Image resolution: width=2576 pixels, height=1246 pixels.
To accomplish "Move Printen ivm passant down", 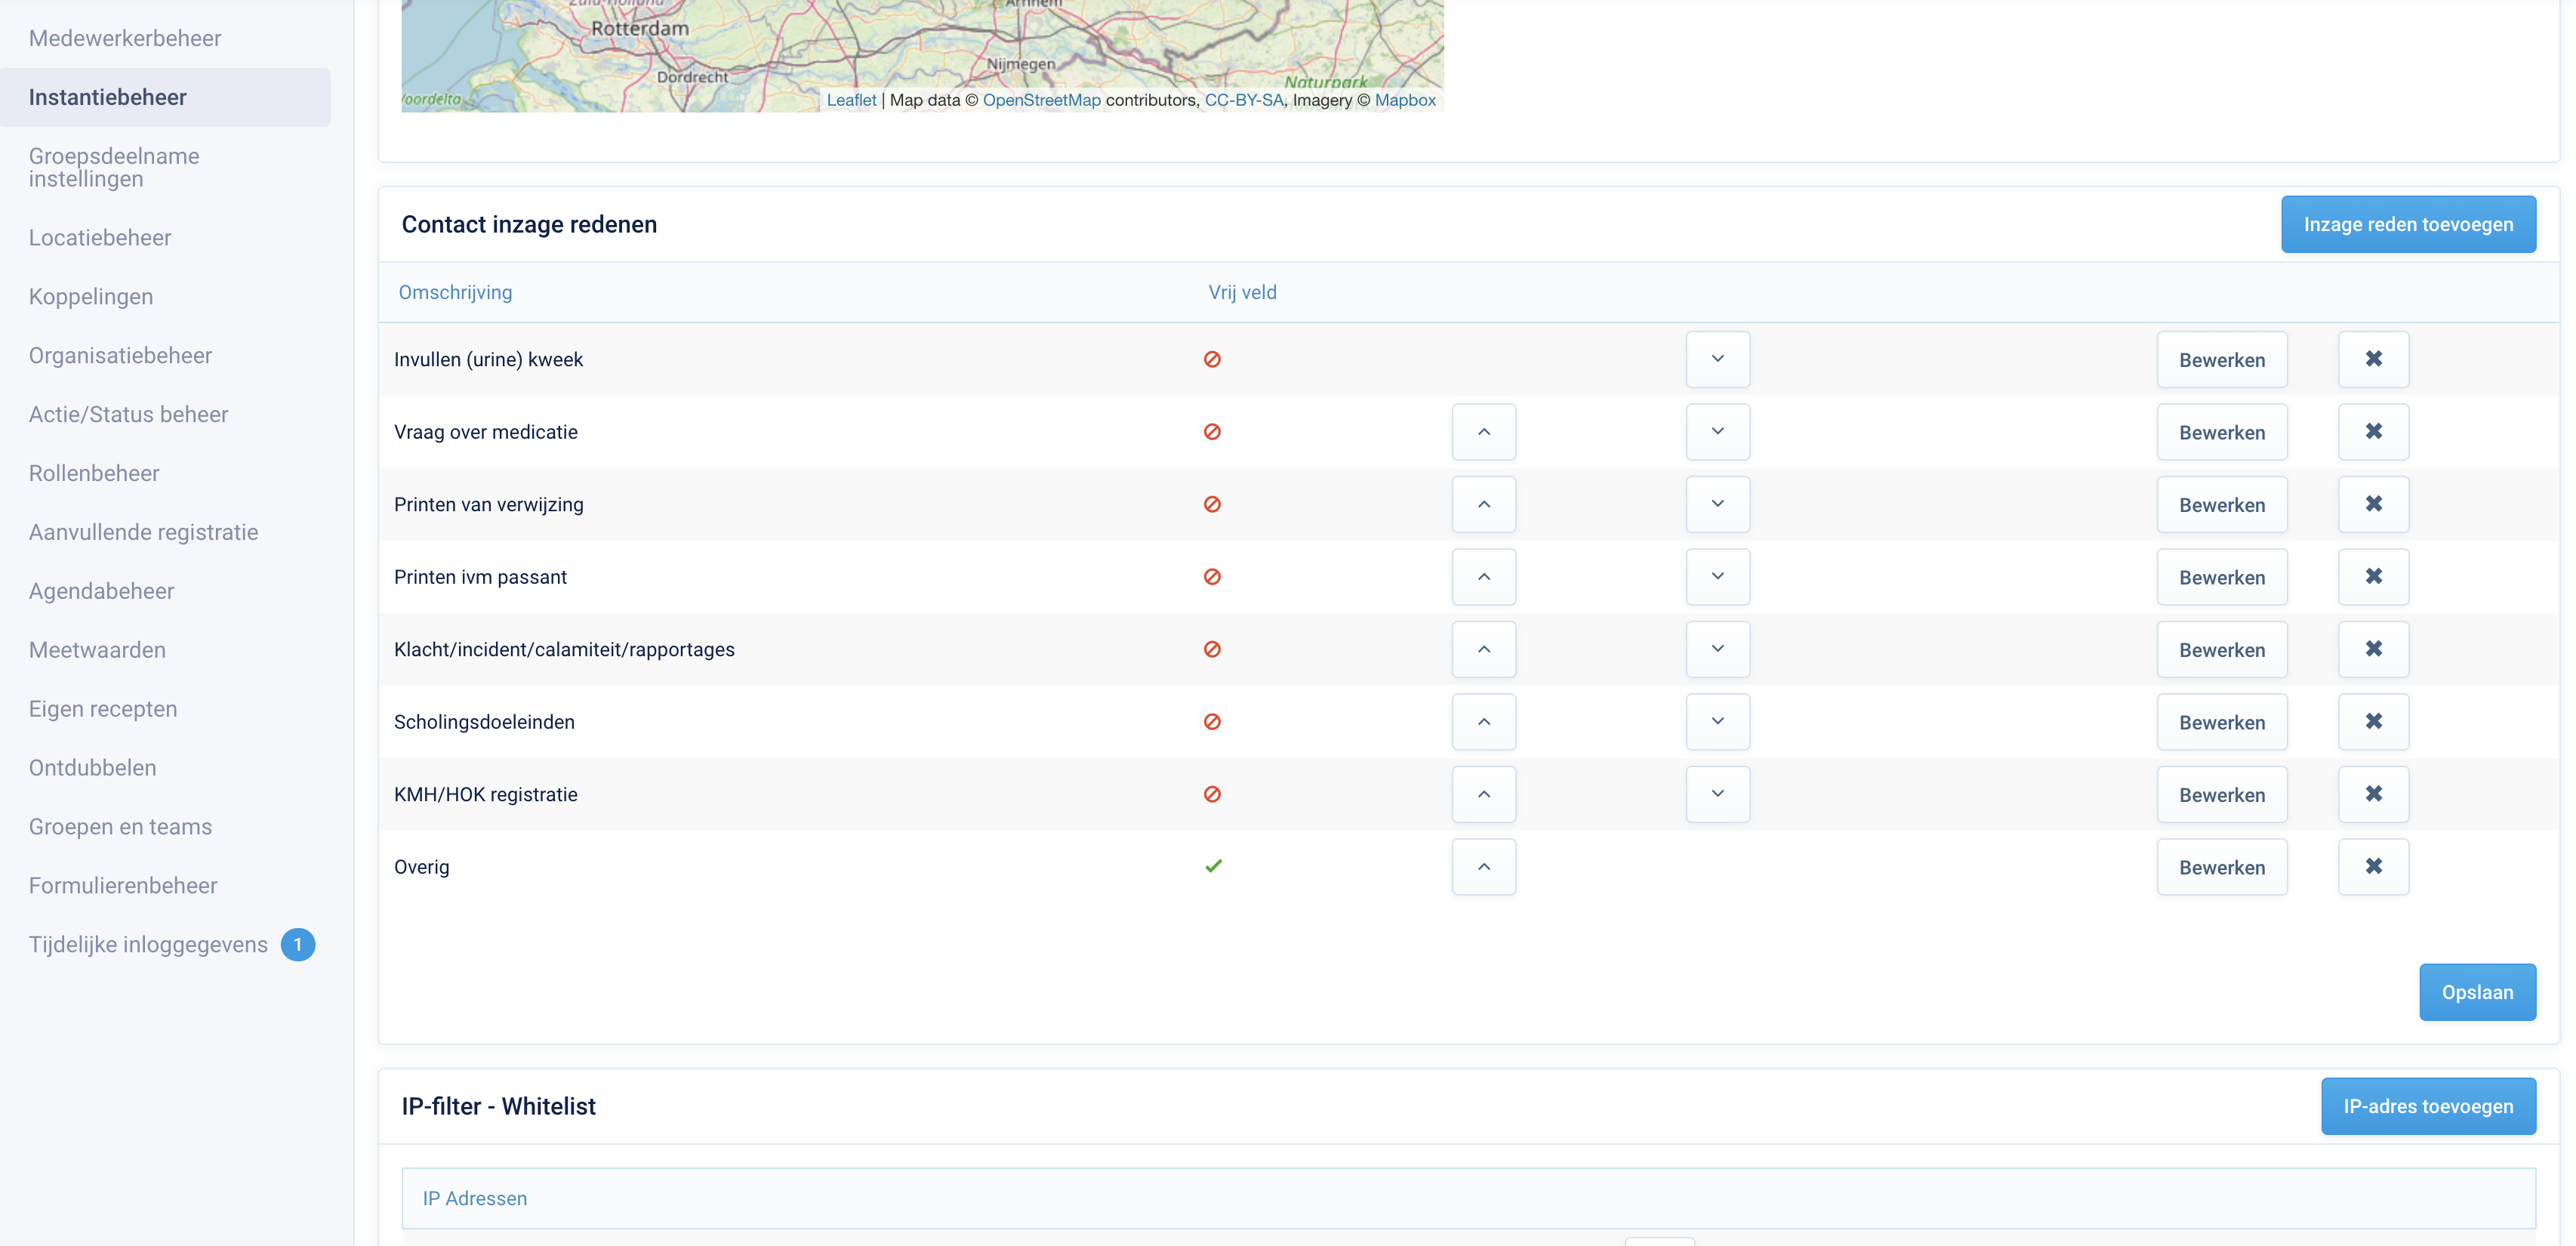I will [x=1717, y=577].
